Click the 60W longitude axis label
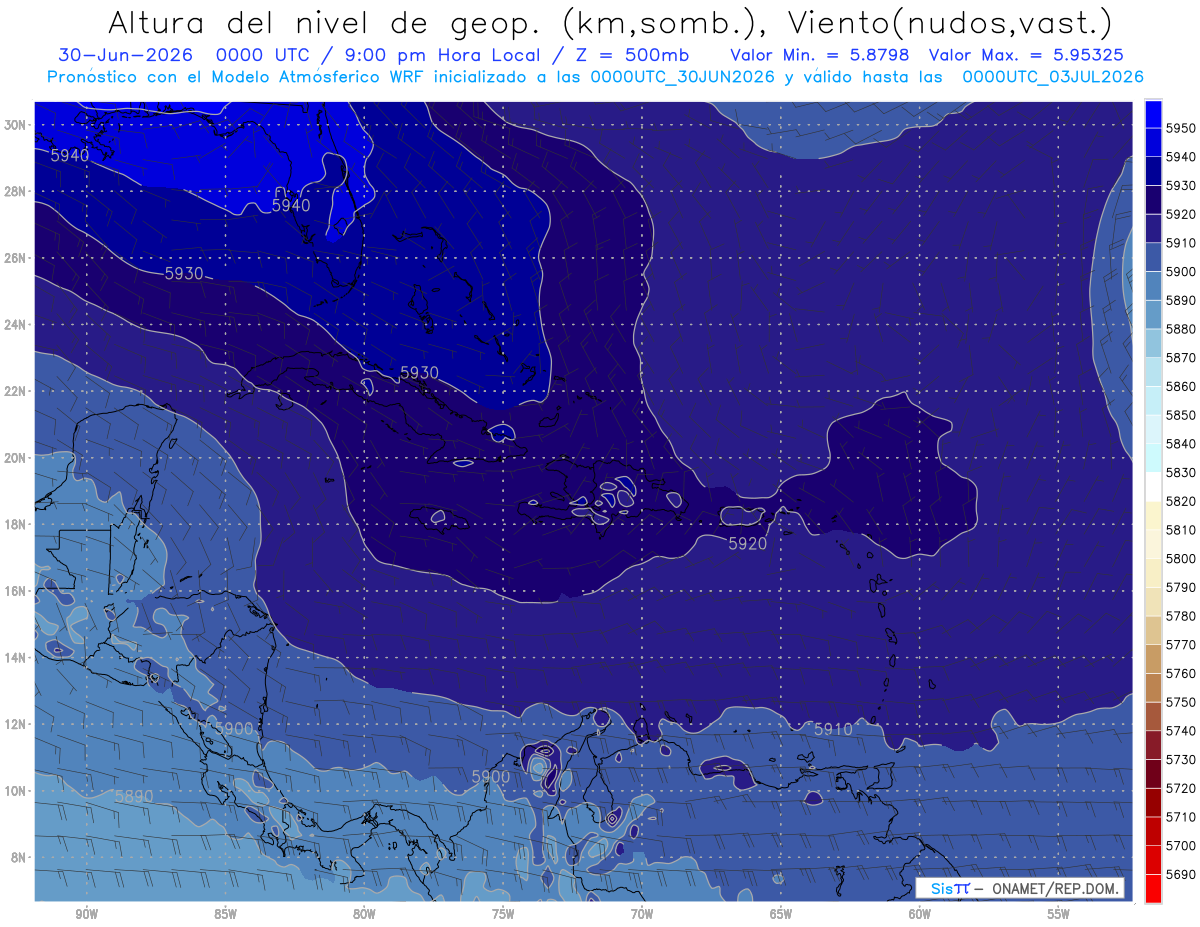The width and height of the screenshot is (1200, 927). tap(920, 914)
